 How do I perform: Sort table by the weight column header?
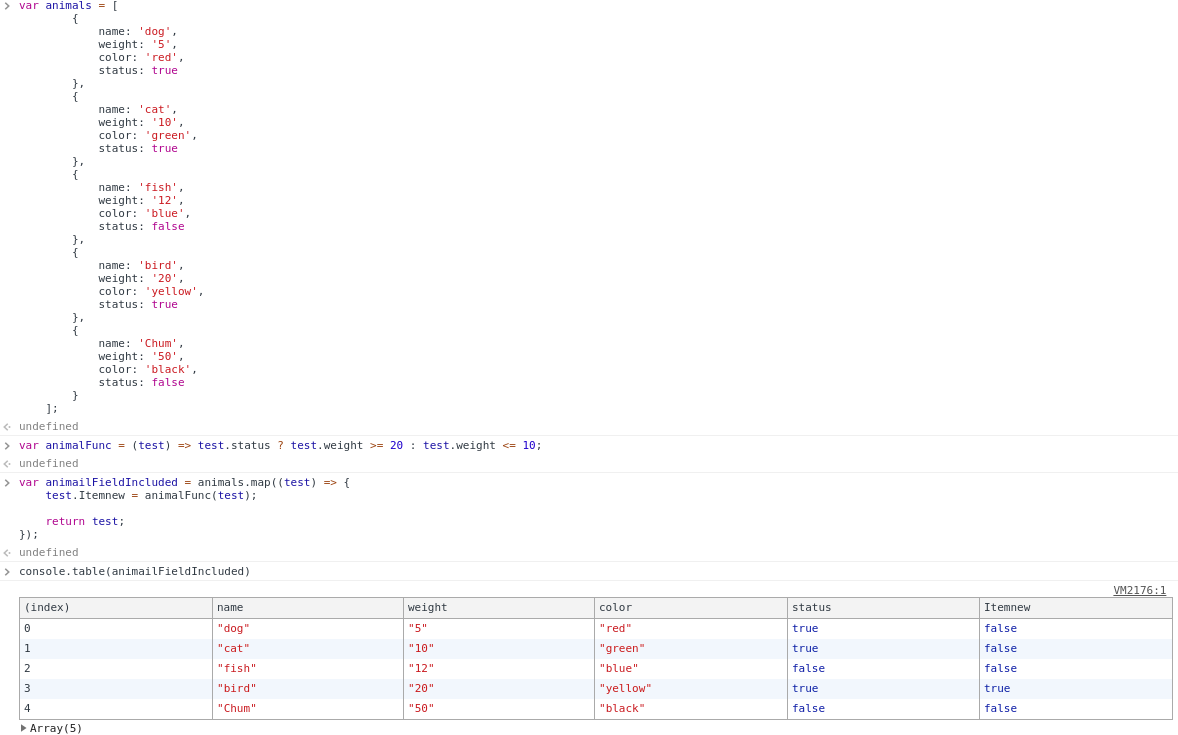point(498,607)
